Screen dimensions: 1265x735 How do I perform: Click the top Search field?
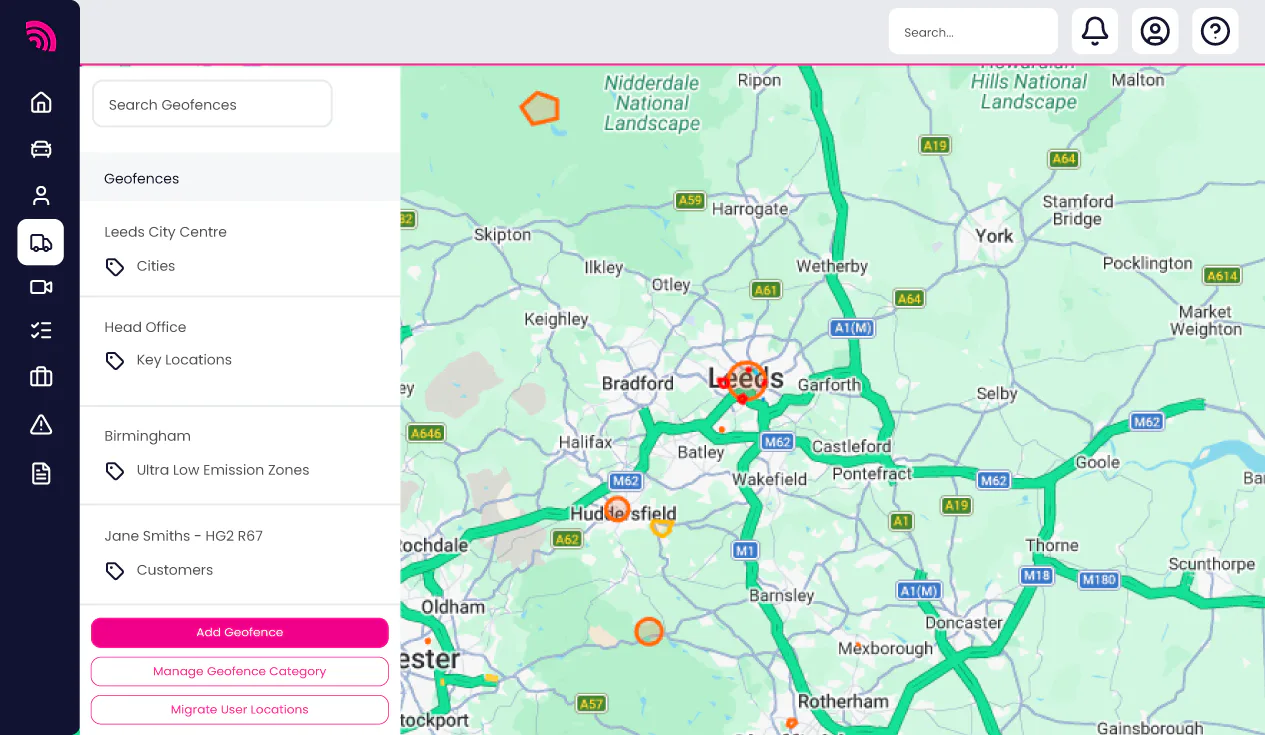click(x=973, y=31)
